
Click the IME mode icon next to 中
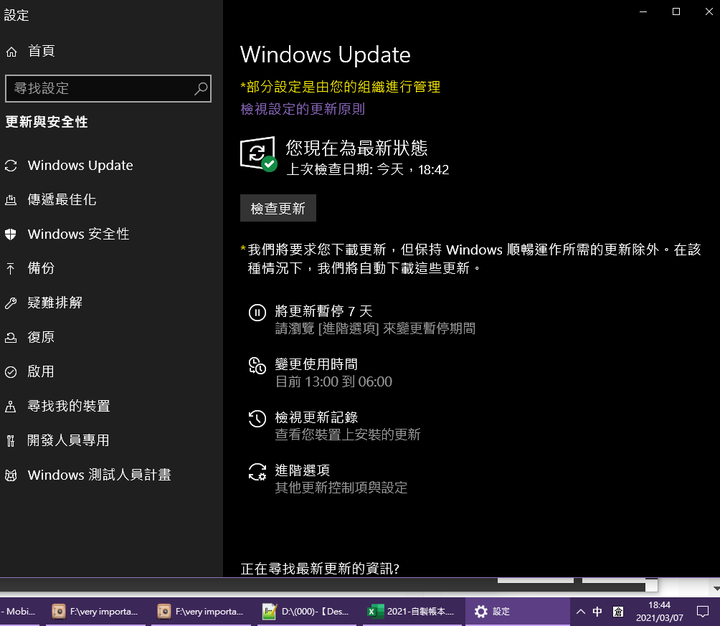click(x=618, y=611)
